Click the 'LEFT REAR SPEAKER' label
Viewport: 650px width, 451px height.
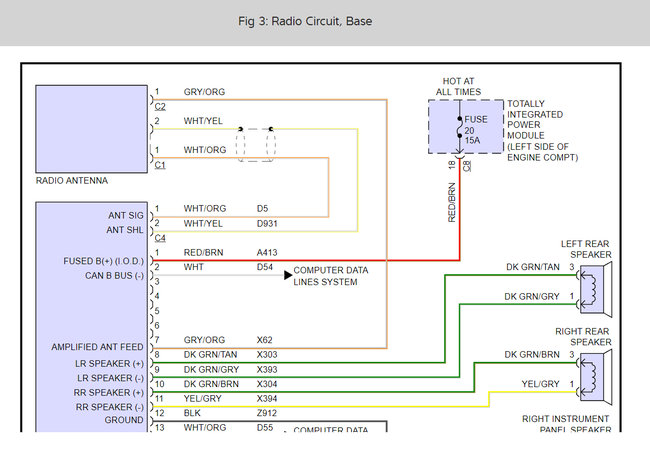(586, 249)
